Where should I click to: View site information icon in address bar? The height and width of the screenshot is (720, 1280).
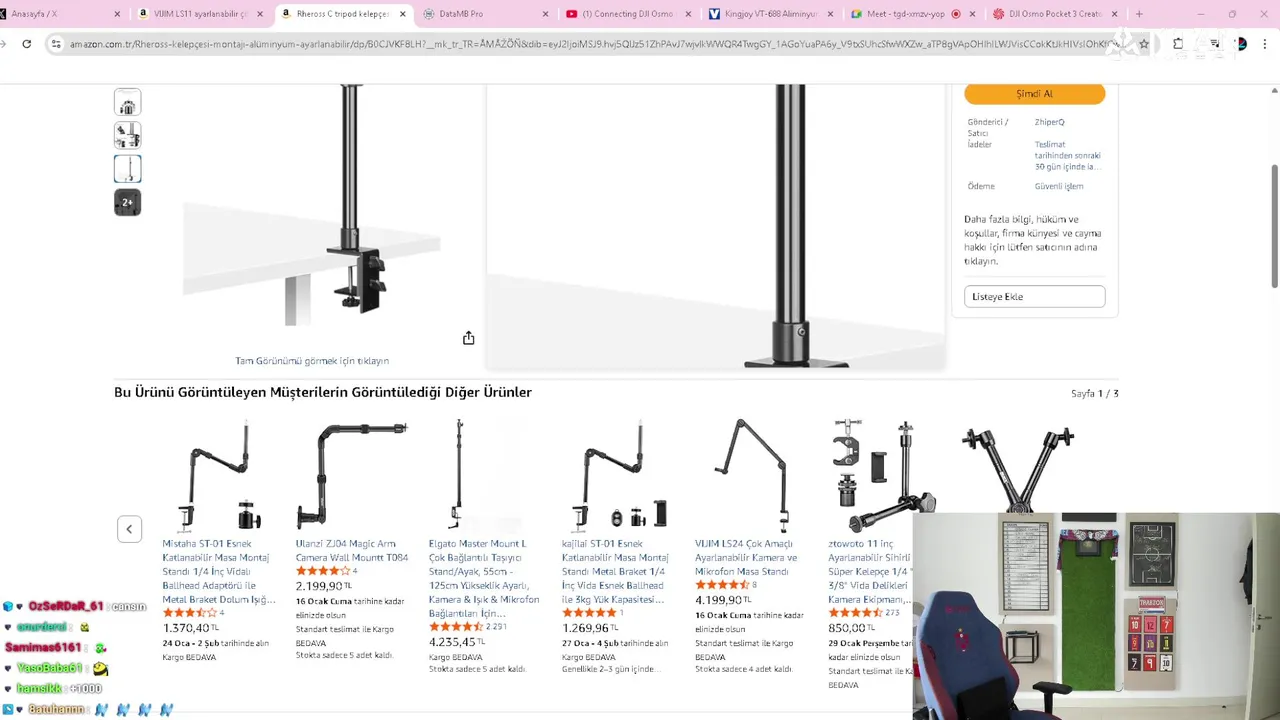point(56,44)
